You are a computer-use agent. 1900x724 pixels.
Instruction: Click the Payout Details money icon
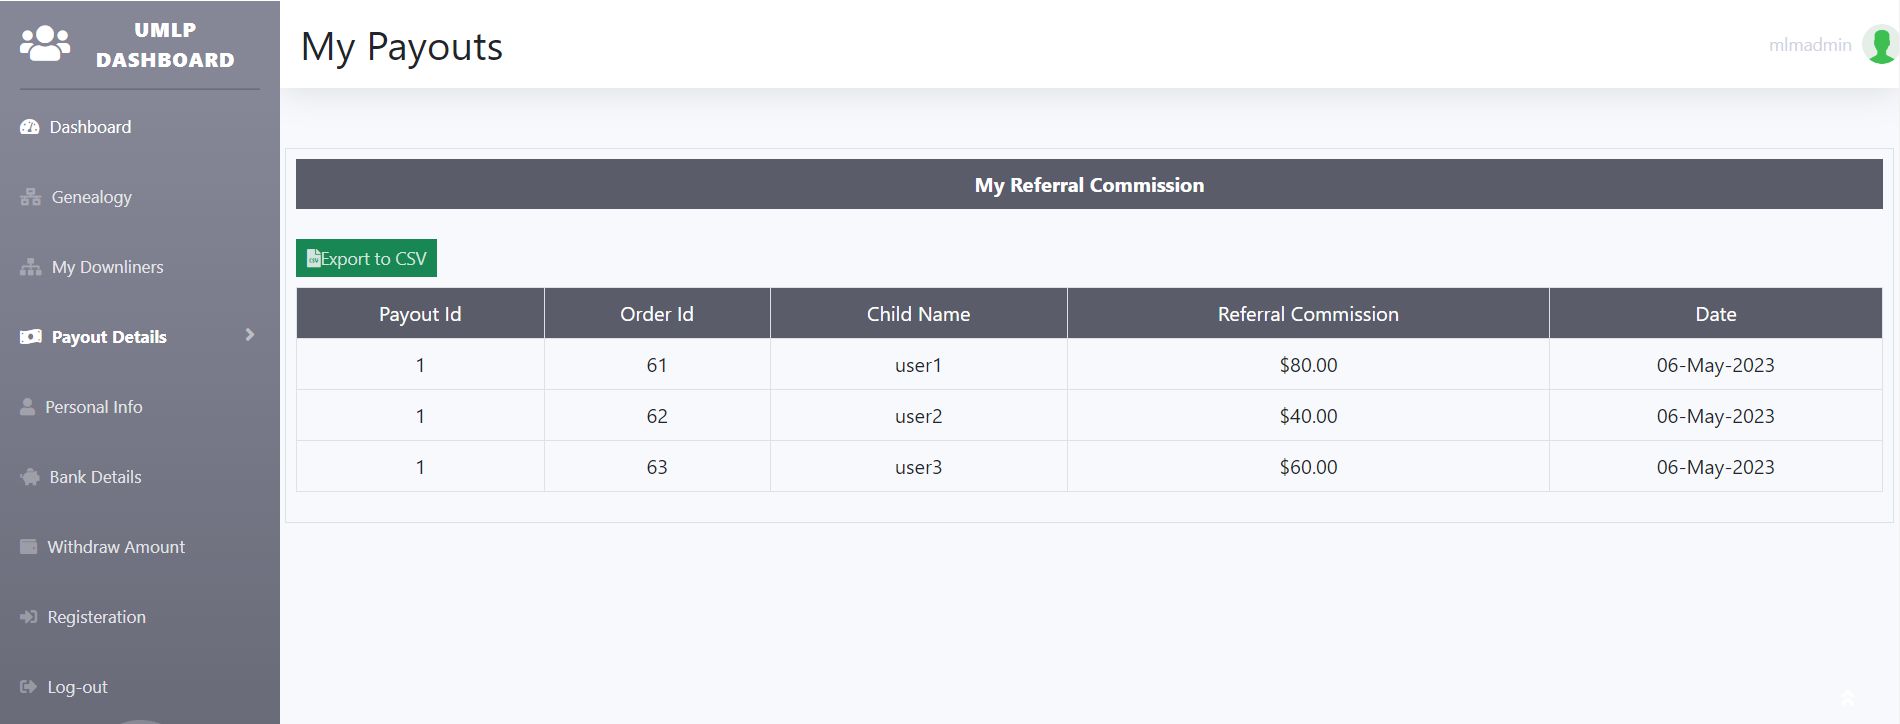(x=31, y=337)
